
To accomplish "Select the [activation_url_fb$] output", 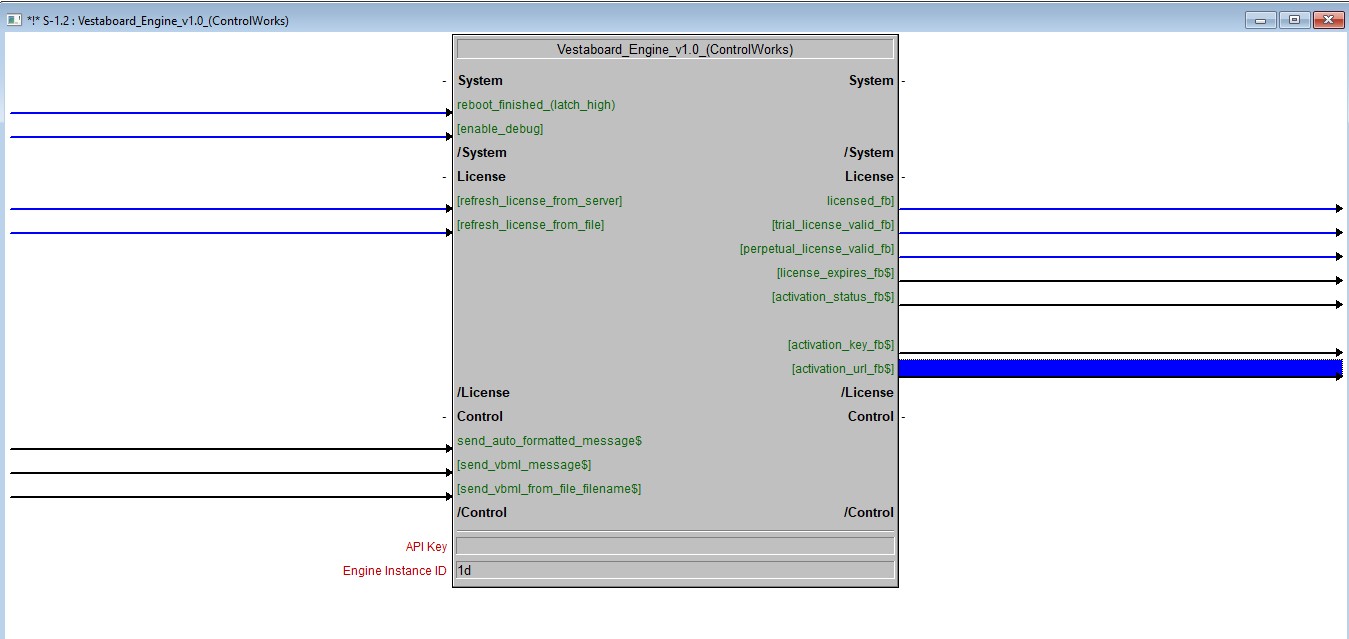I will (x=843, y=369).
